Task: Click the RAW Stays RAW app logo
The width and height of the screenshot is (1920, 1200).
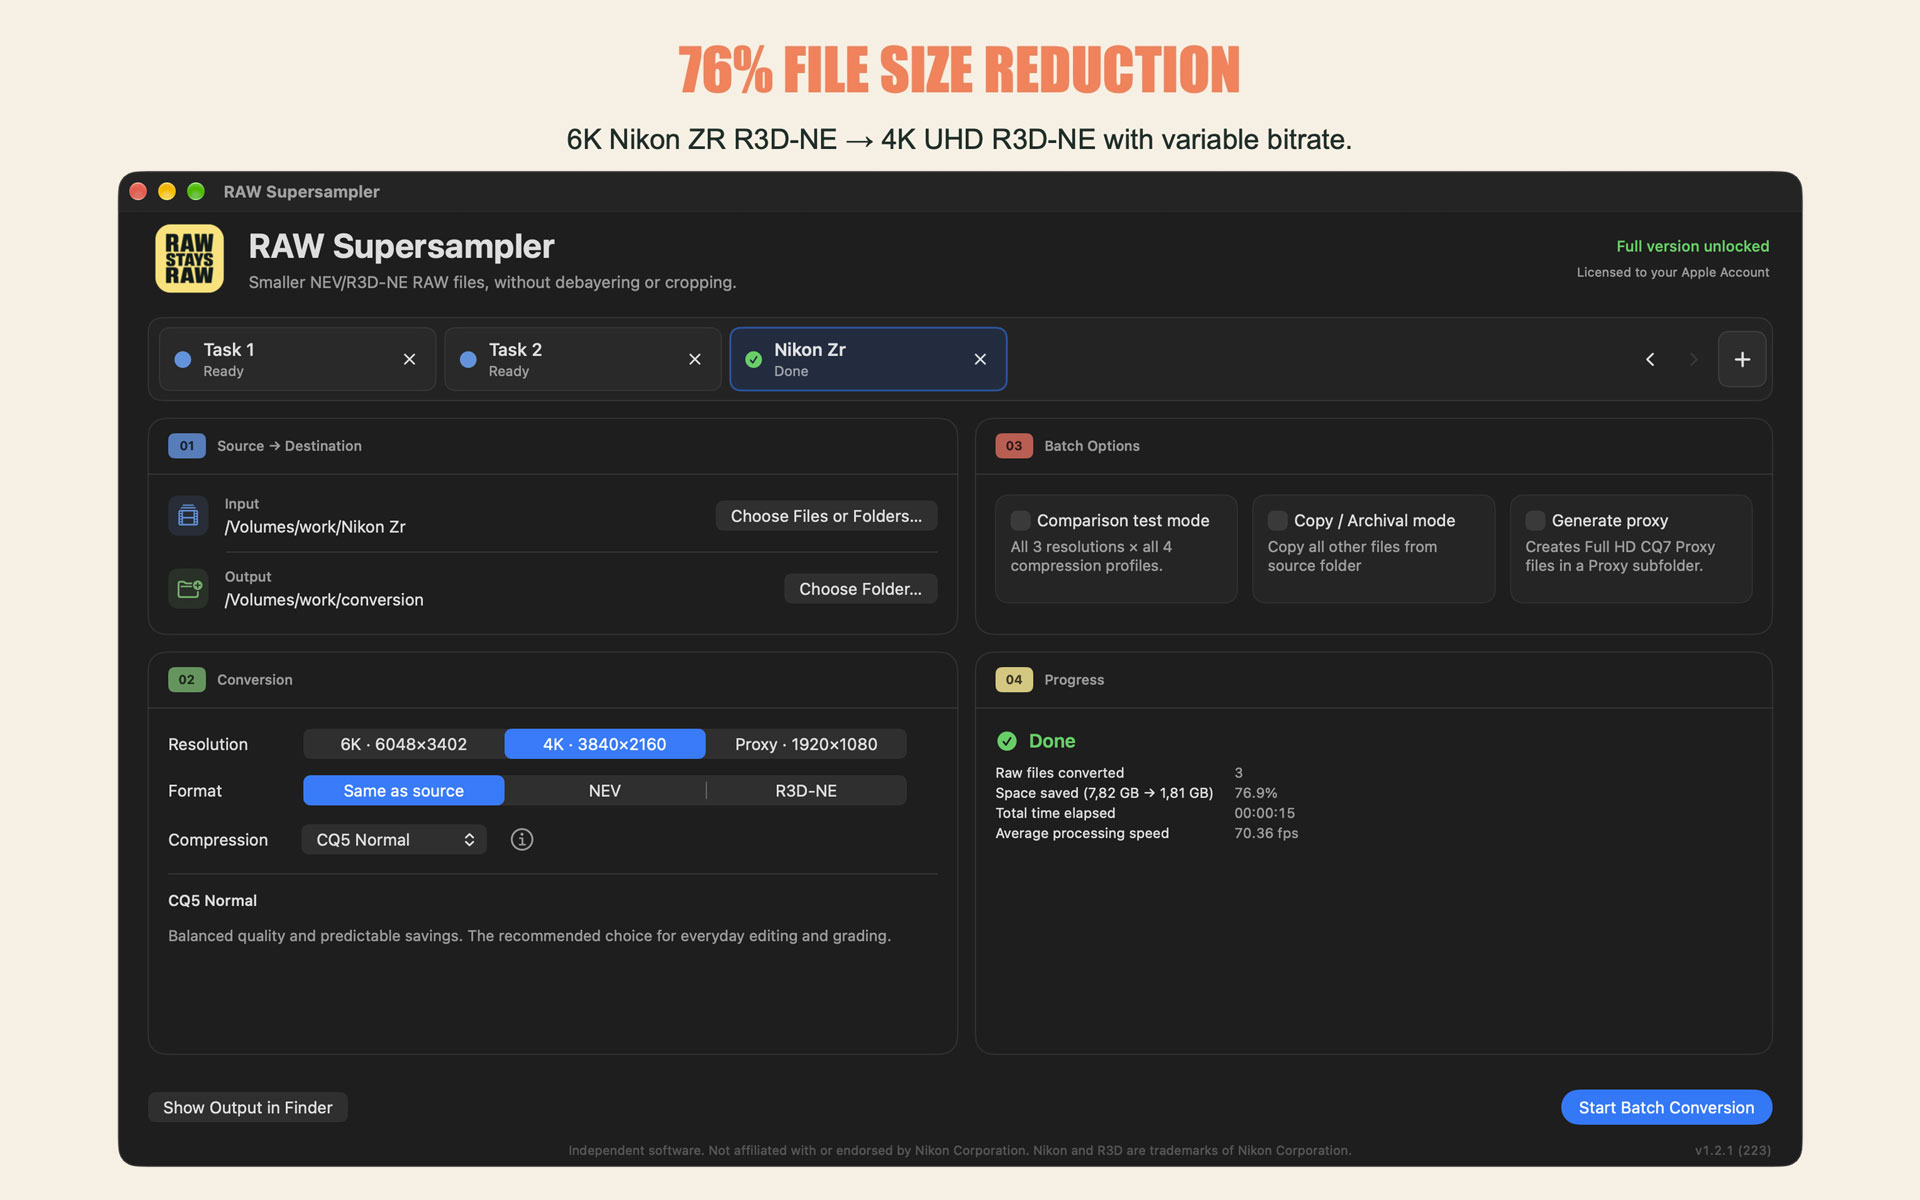Action: click(x=189, y=259)
